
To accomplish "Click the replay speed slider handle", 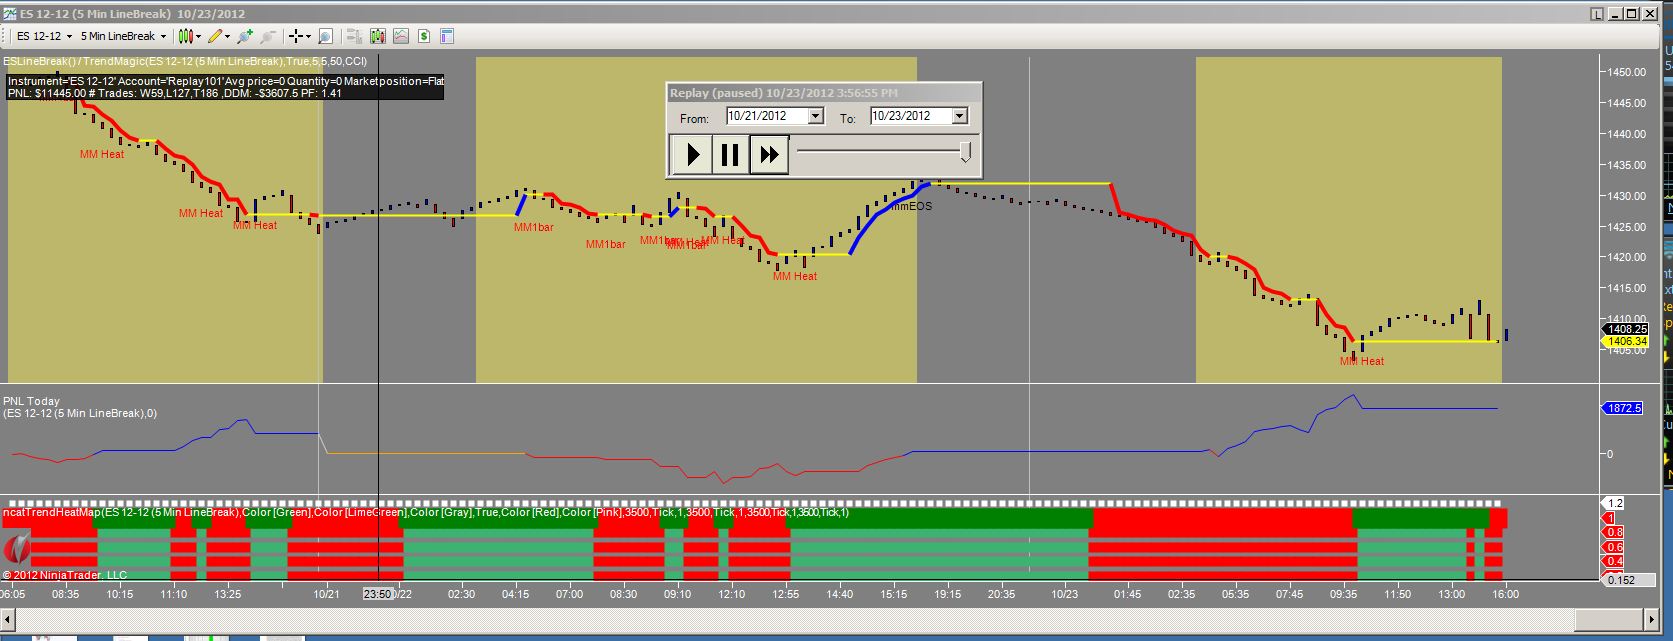I will (x=965, y=151).
